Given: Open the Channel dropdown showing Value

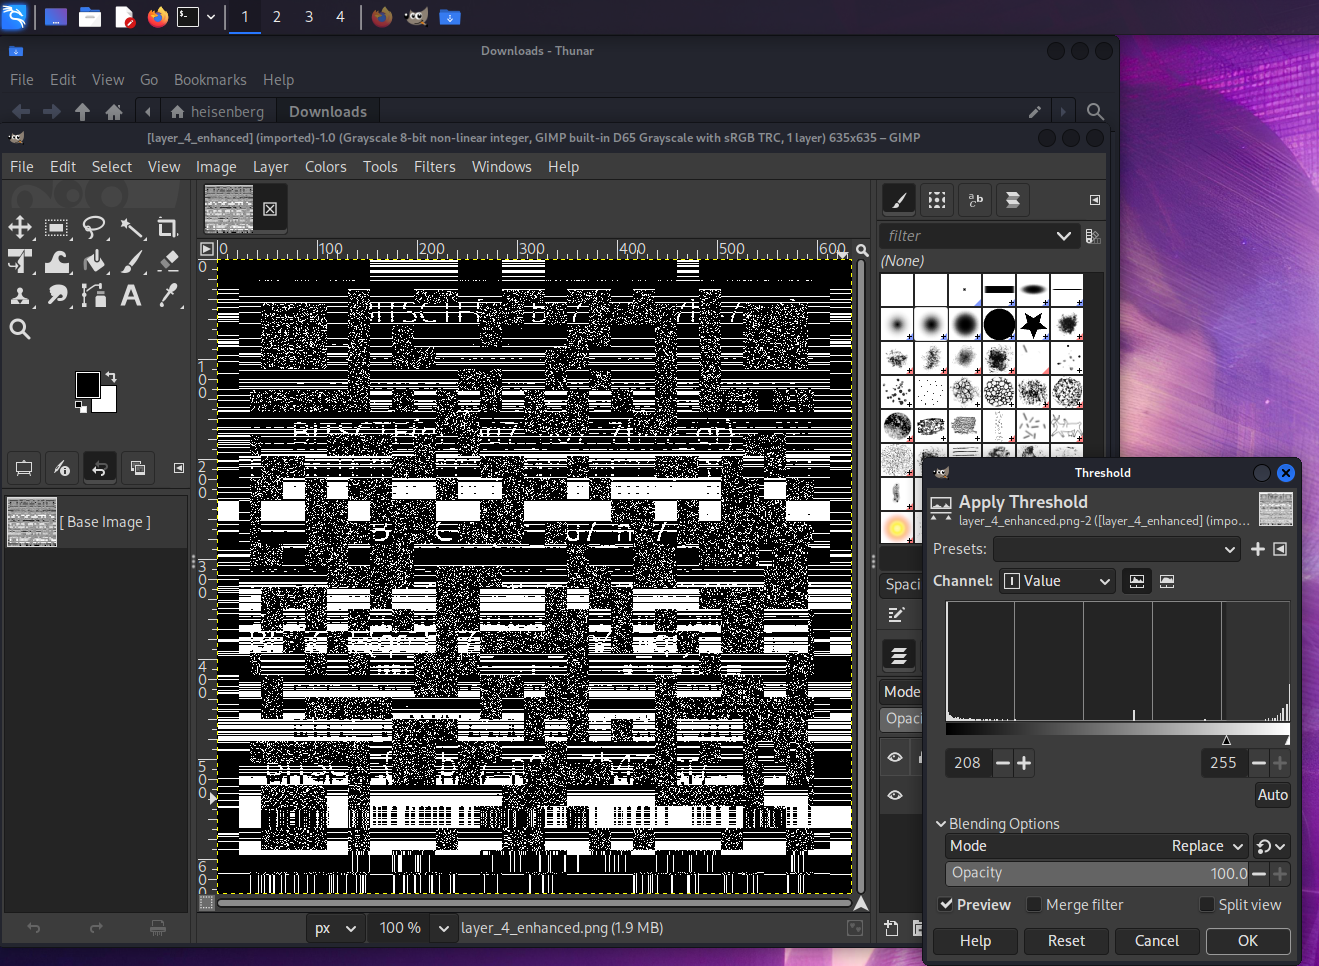Looking at the screenshot, I should pos(1056,580).
